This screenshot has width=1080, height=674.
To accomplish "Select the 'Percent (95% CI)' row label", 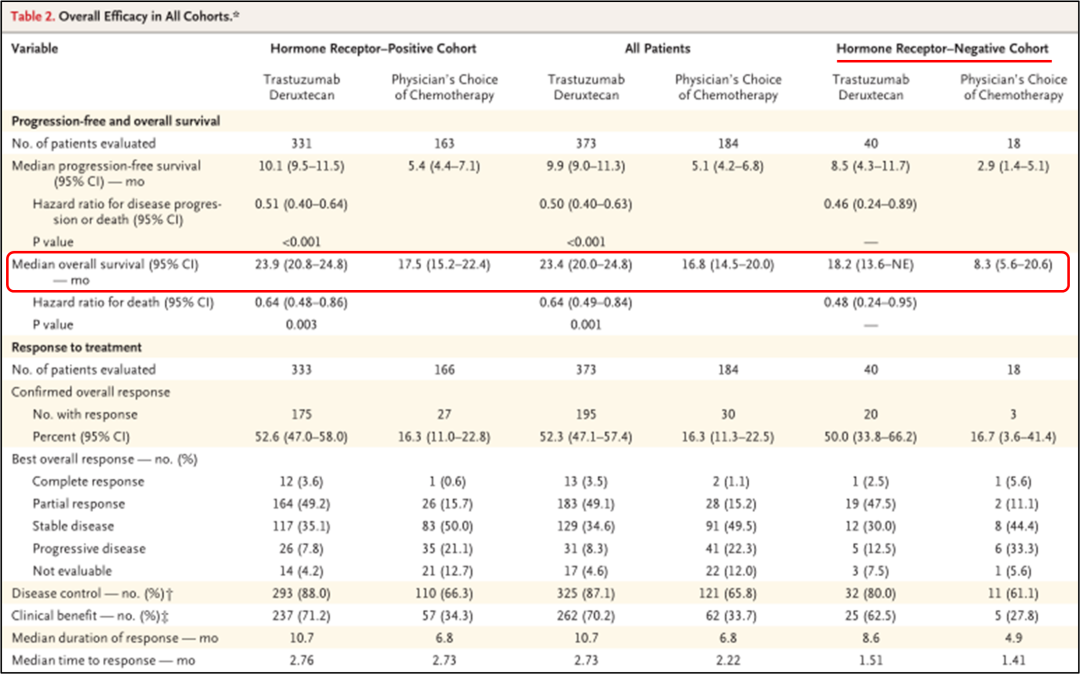I will point(83,437).
